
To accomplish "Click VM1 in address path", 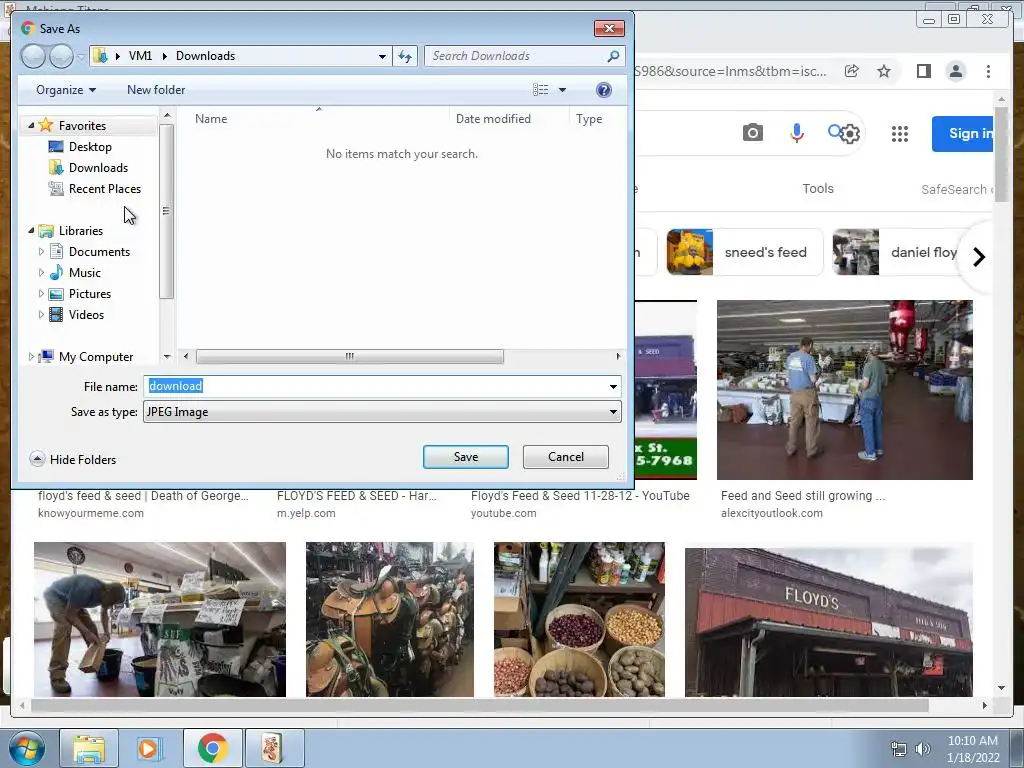I will (140, 56).
